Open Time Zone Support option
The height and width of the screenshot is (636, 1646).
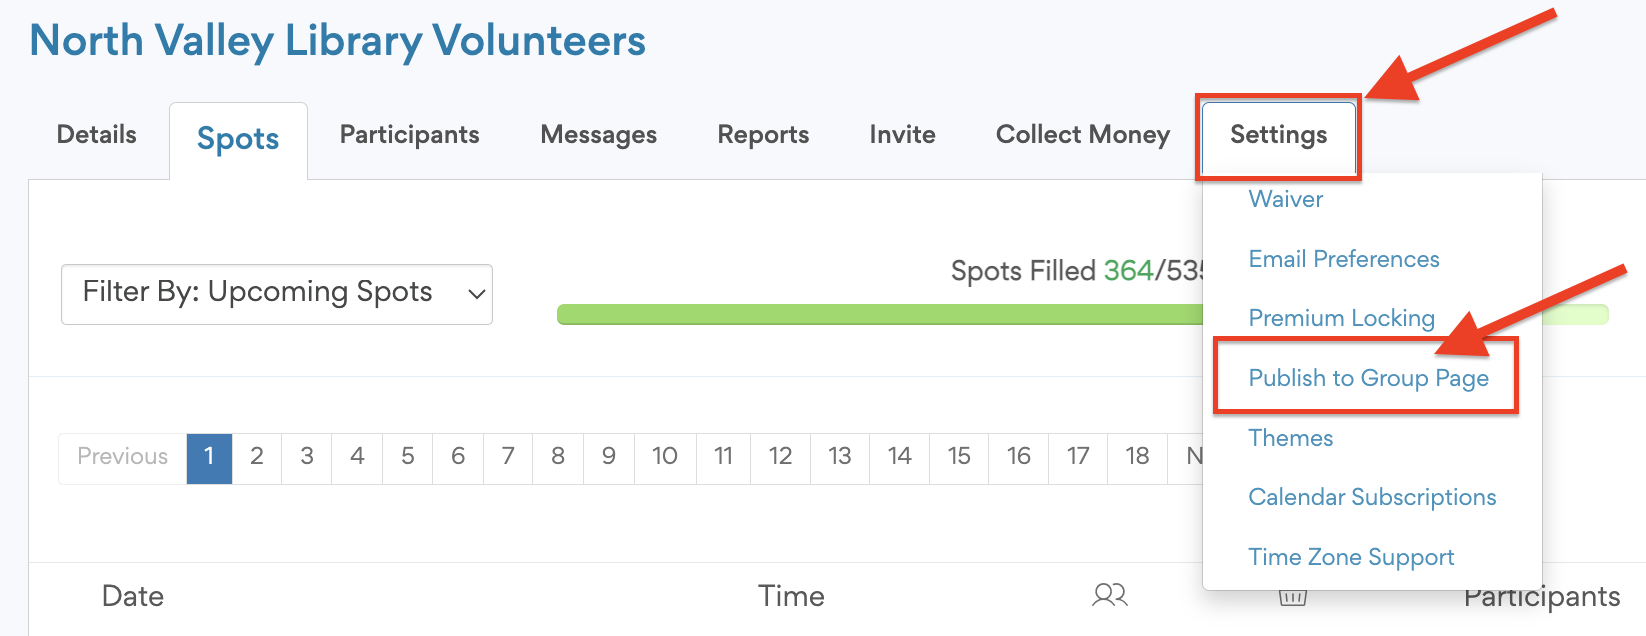pyautogui.click(x=1351, y=557)
